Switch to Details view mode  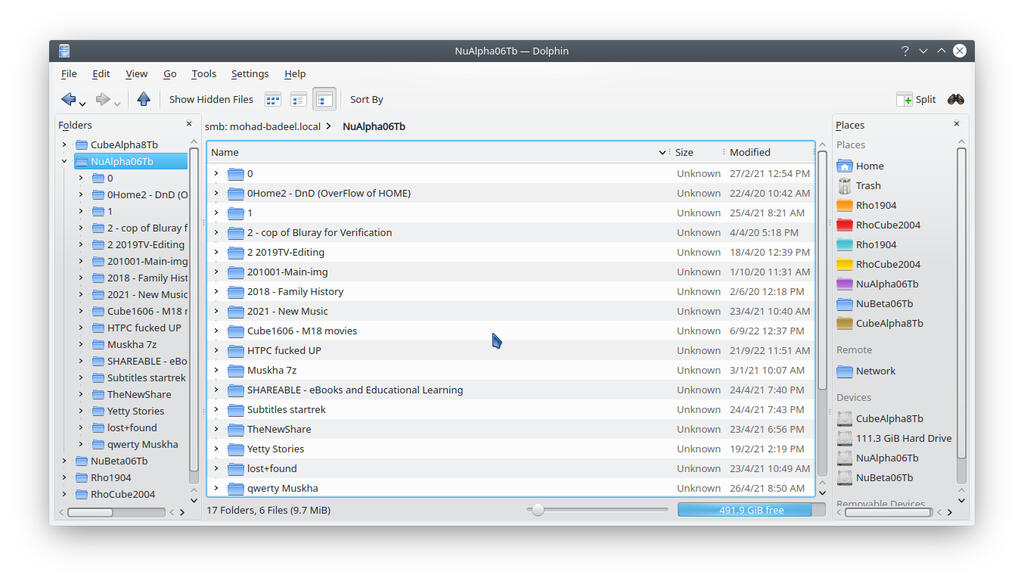pyautogui.click(x=324, y=100)
